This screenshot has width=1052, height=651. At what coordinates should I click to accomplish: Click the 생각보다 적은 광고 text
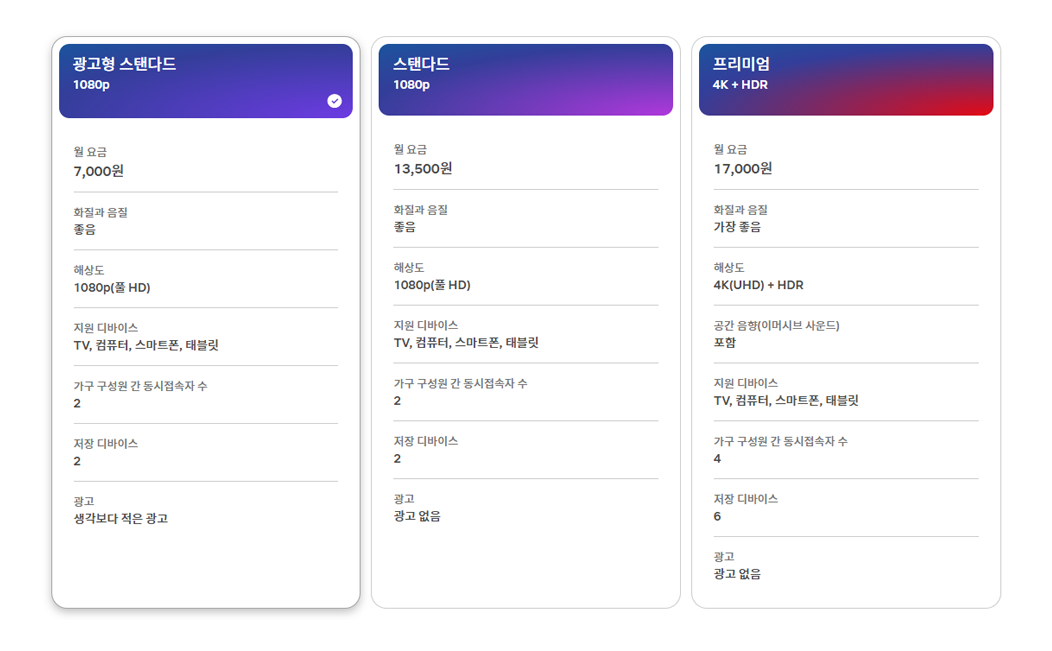point(121,518)
